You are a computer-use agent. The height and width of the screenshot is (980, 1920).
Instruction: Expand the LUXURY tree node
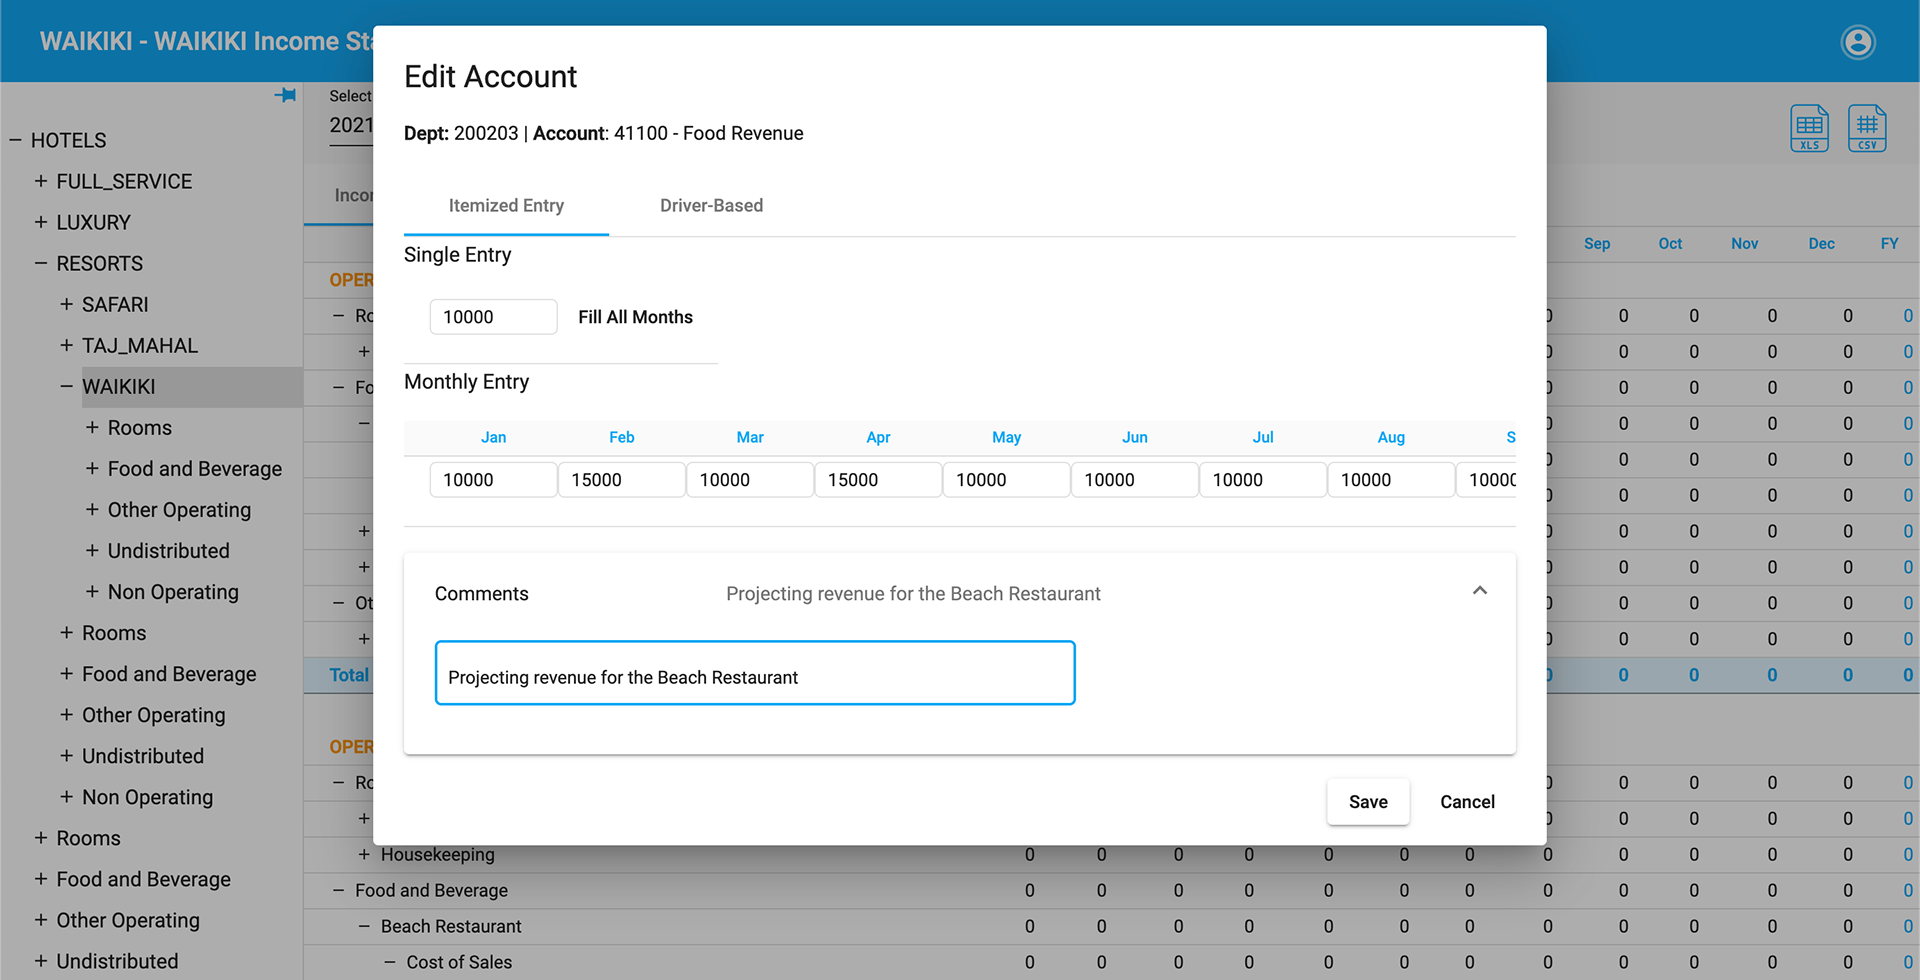pos(41,222)
